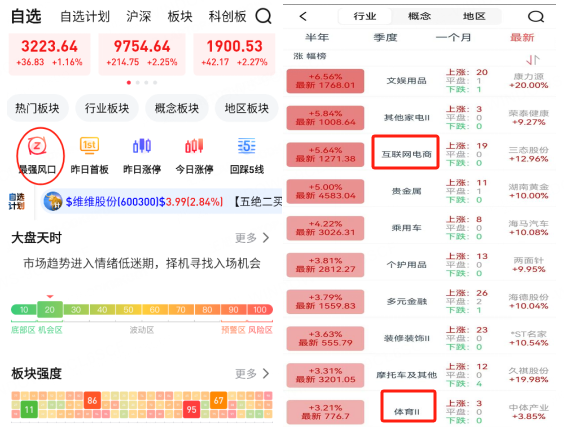Switch segmented control to 概念
Screen dimensions: 564x427
click(x=419, y=16)
